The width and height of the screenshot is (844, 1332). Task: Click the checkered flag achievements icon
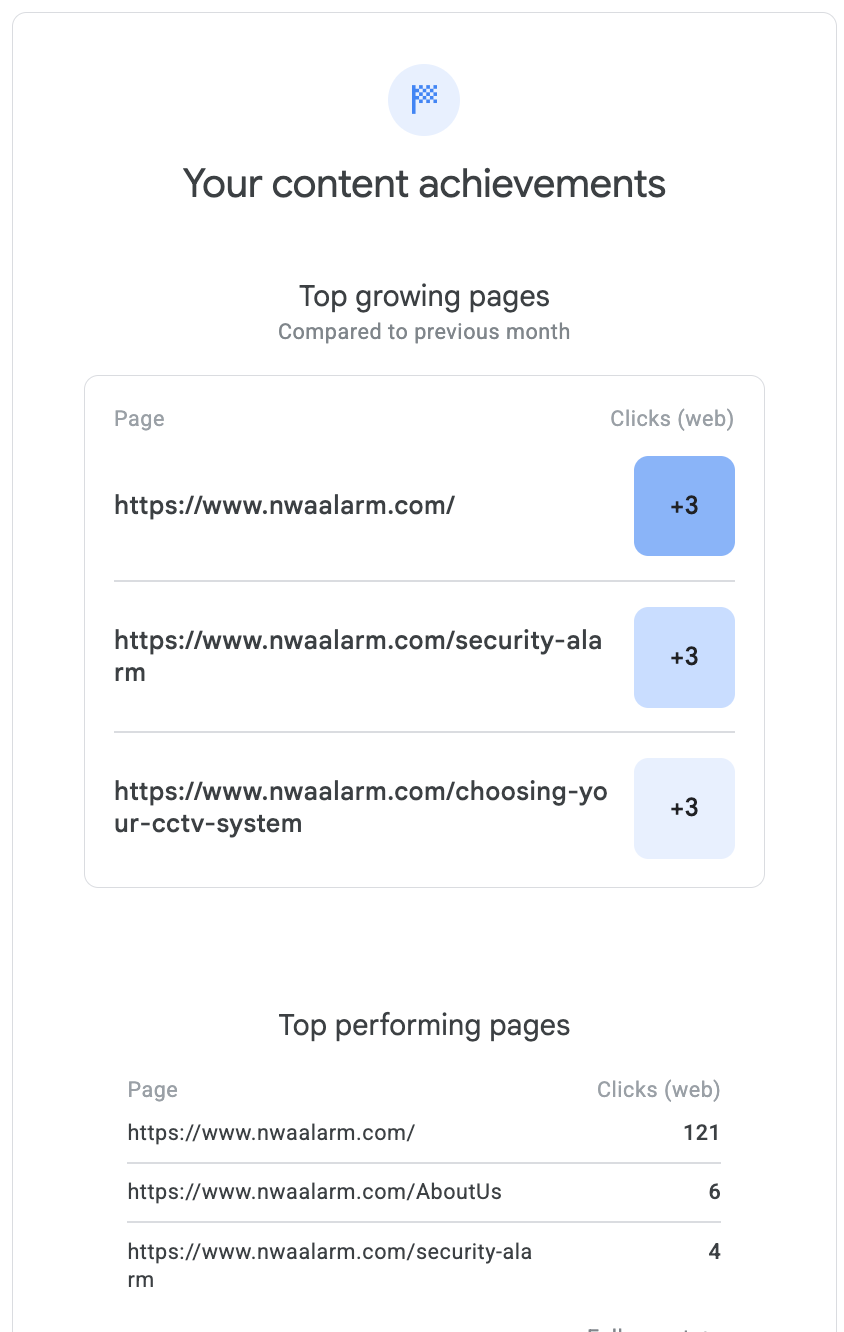[x=424, y=99]
